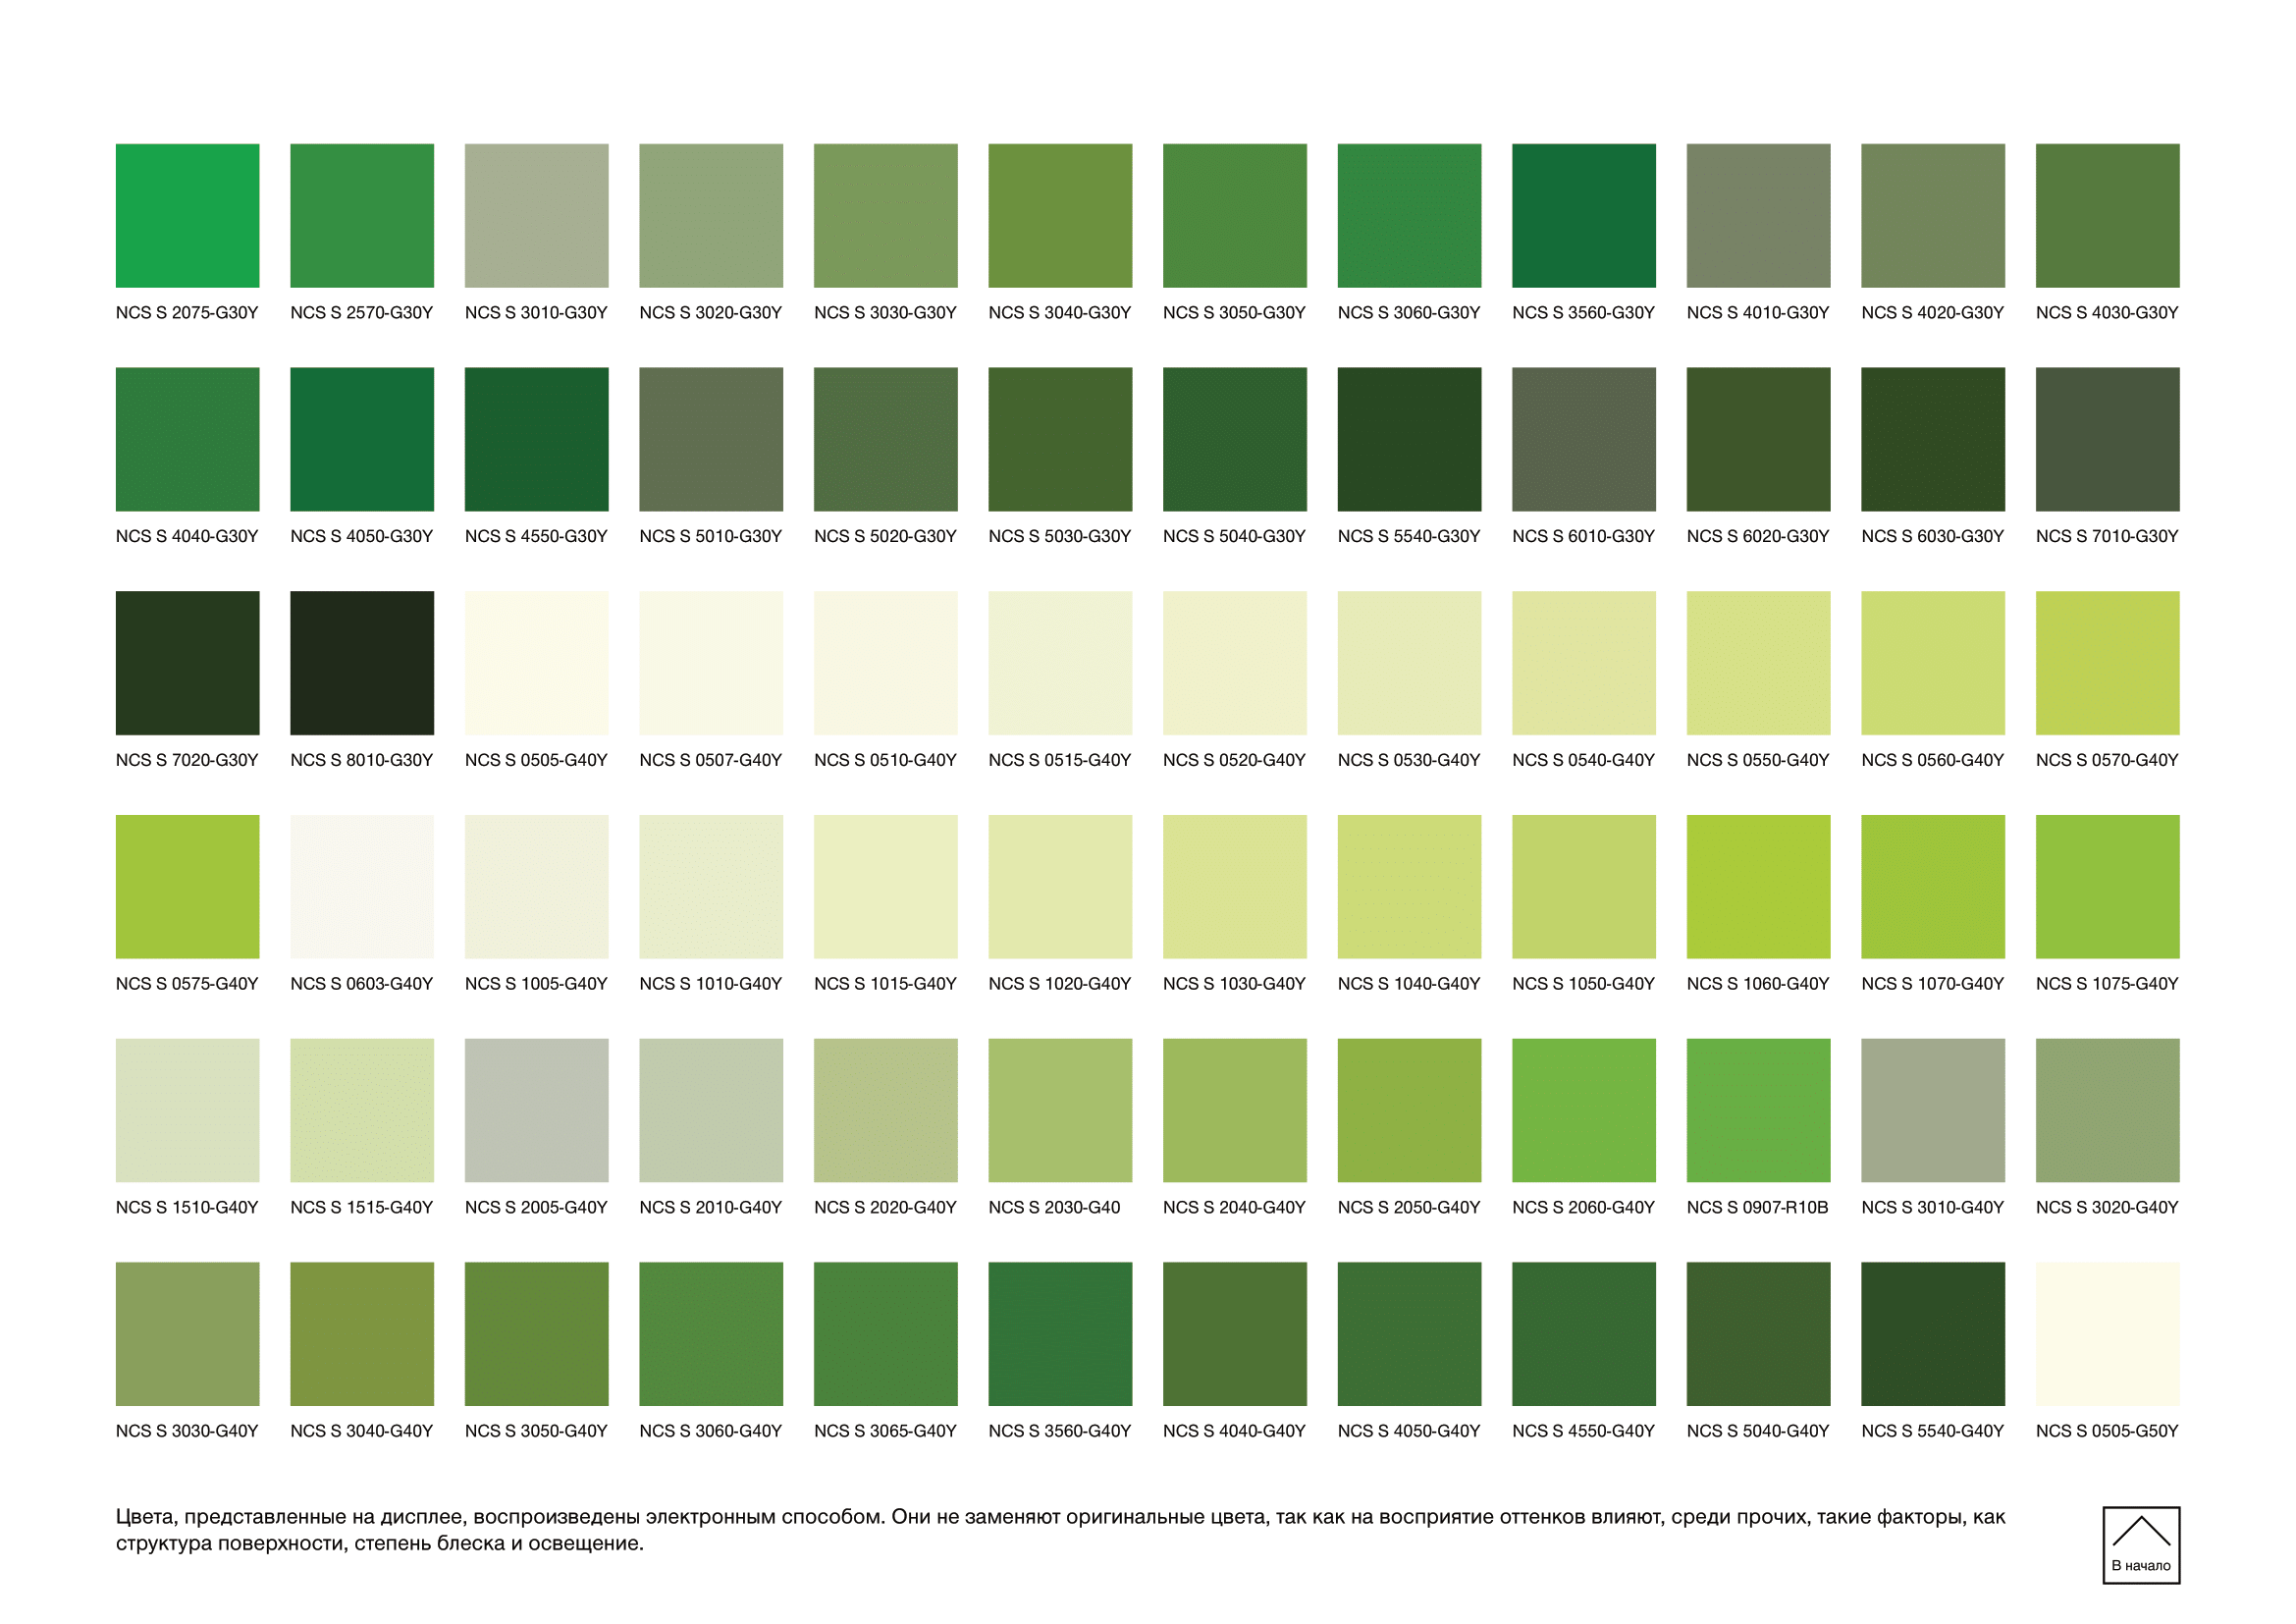Select the NCS S 0515-G40Y swatch

click(1060, 663)
